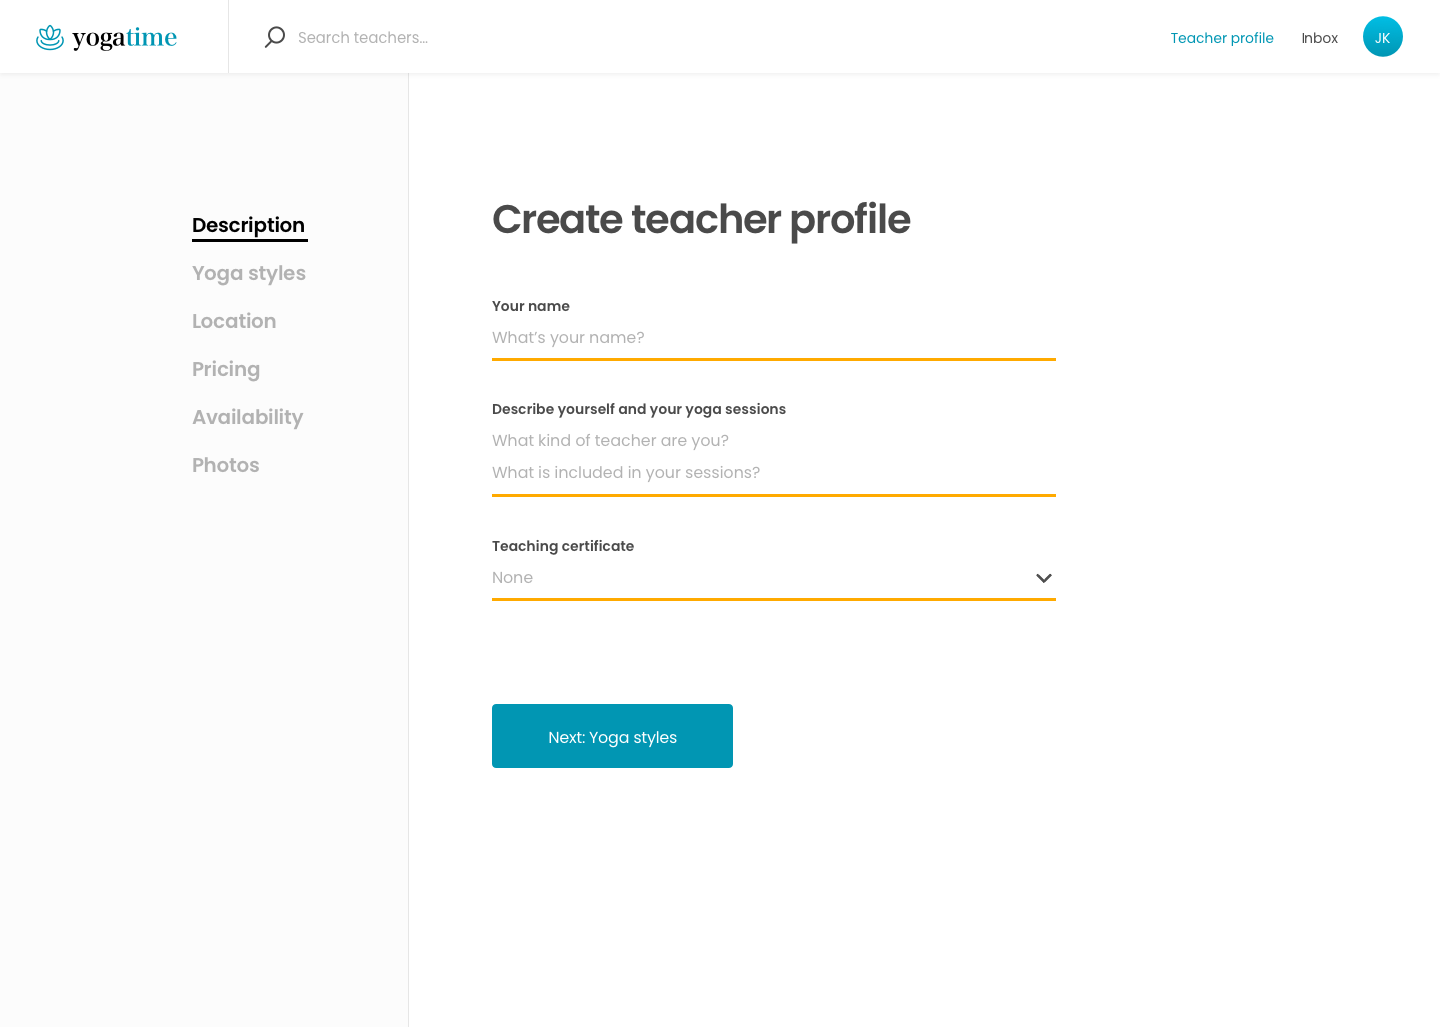Image resolution: width=1440 pixels, height=1027 pixels.
Task: Select the search magnifier icon
Action: pyautogui.click(x=274, y=36)
